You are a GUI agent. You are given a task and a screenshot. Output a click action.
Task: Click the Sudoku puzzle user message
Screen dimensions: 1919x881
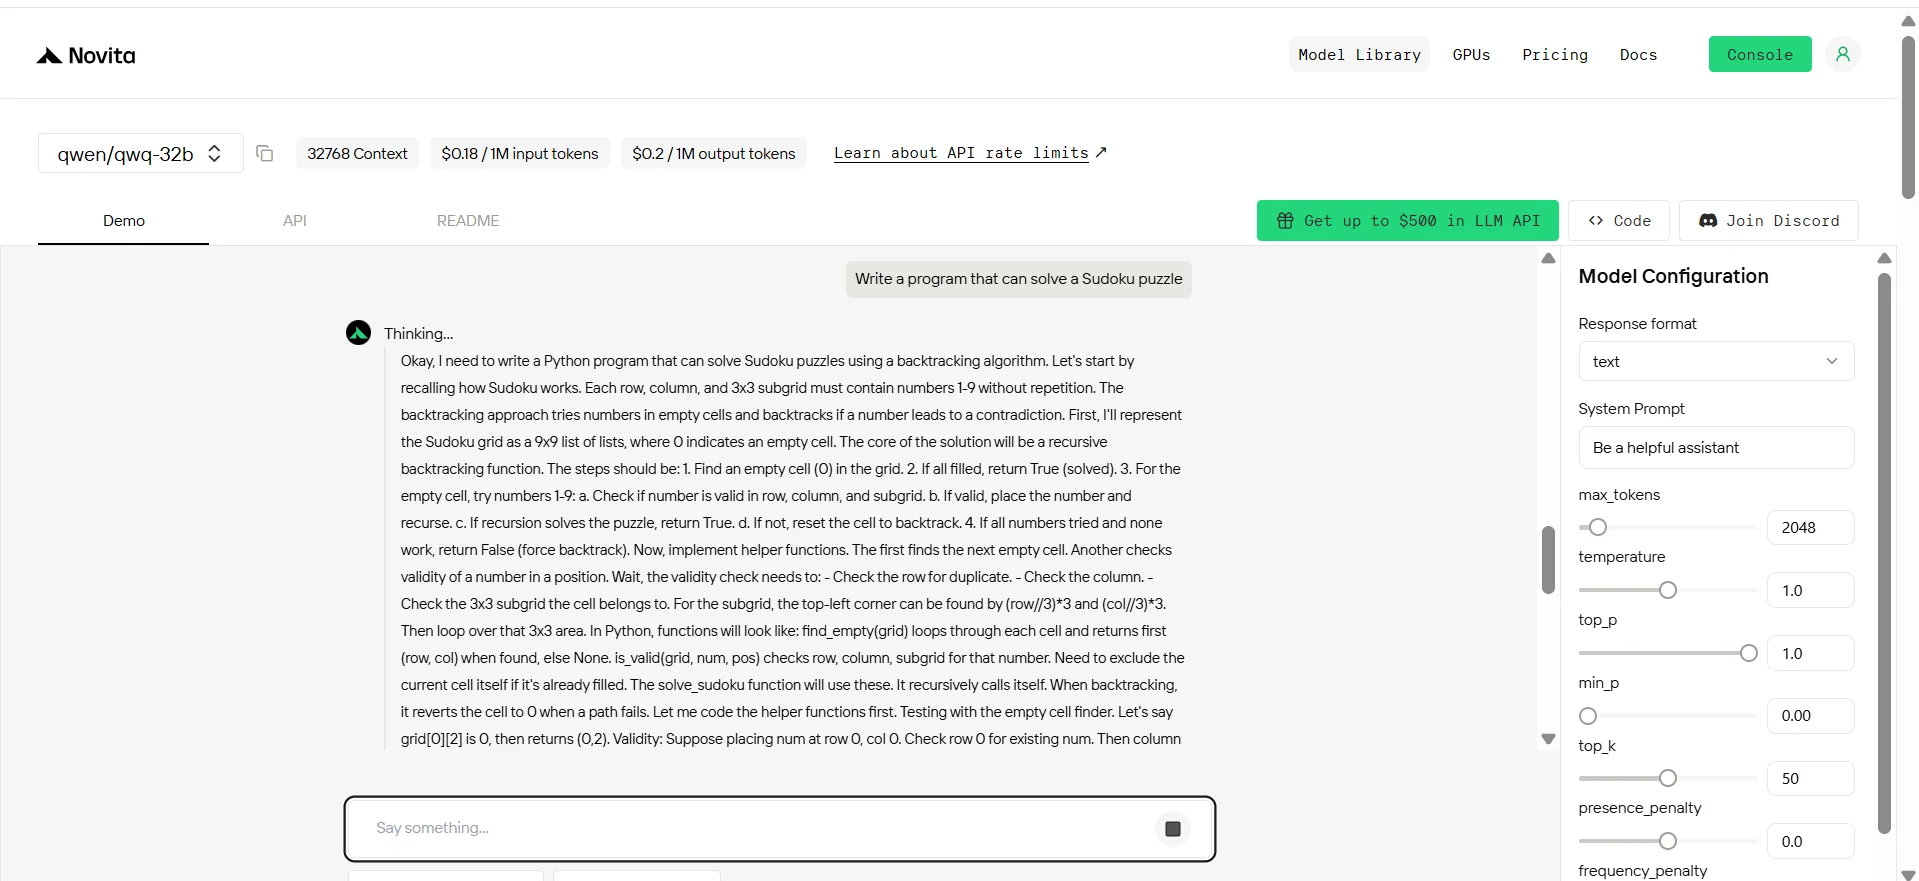pos(1018,279)
